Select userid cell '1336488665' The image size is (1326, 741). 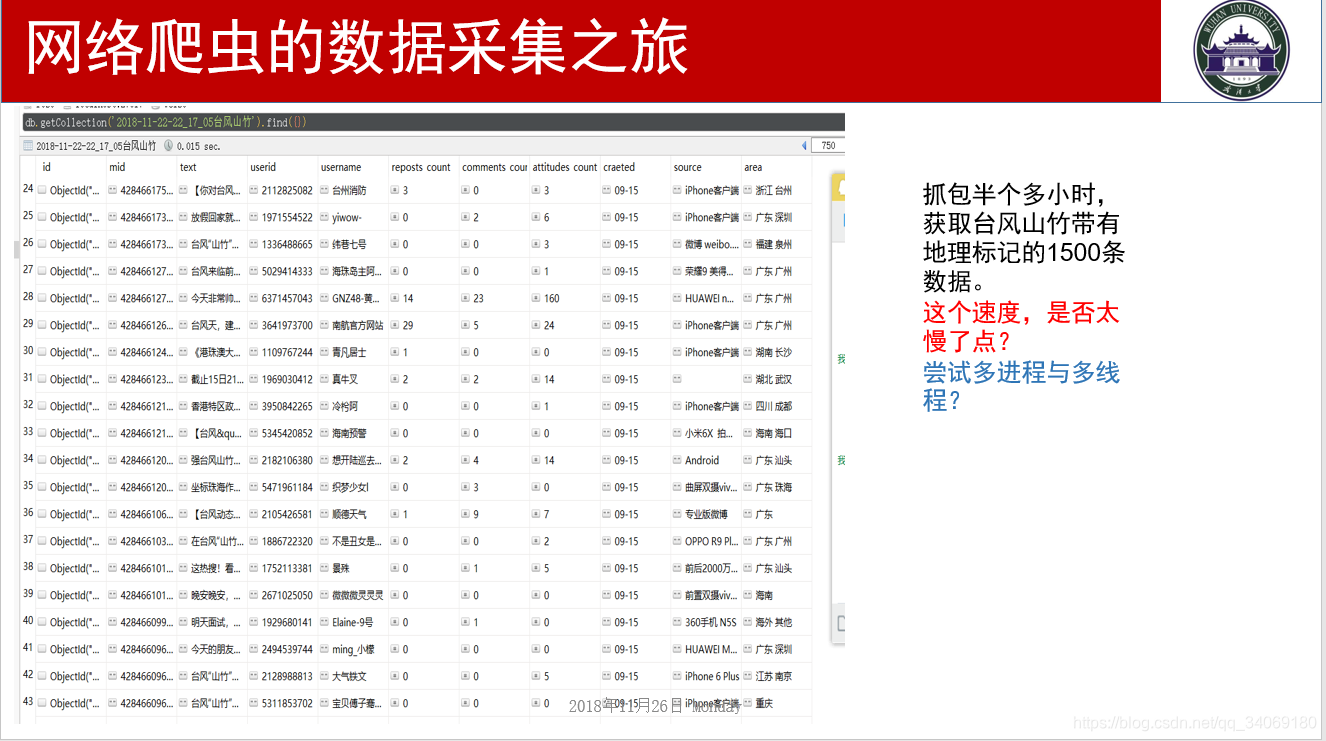287,244
